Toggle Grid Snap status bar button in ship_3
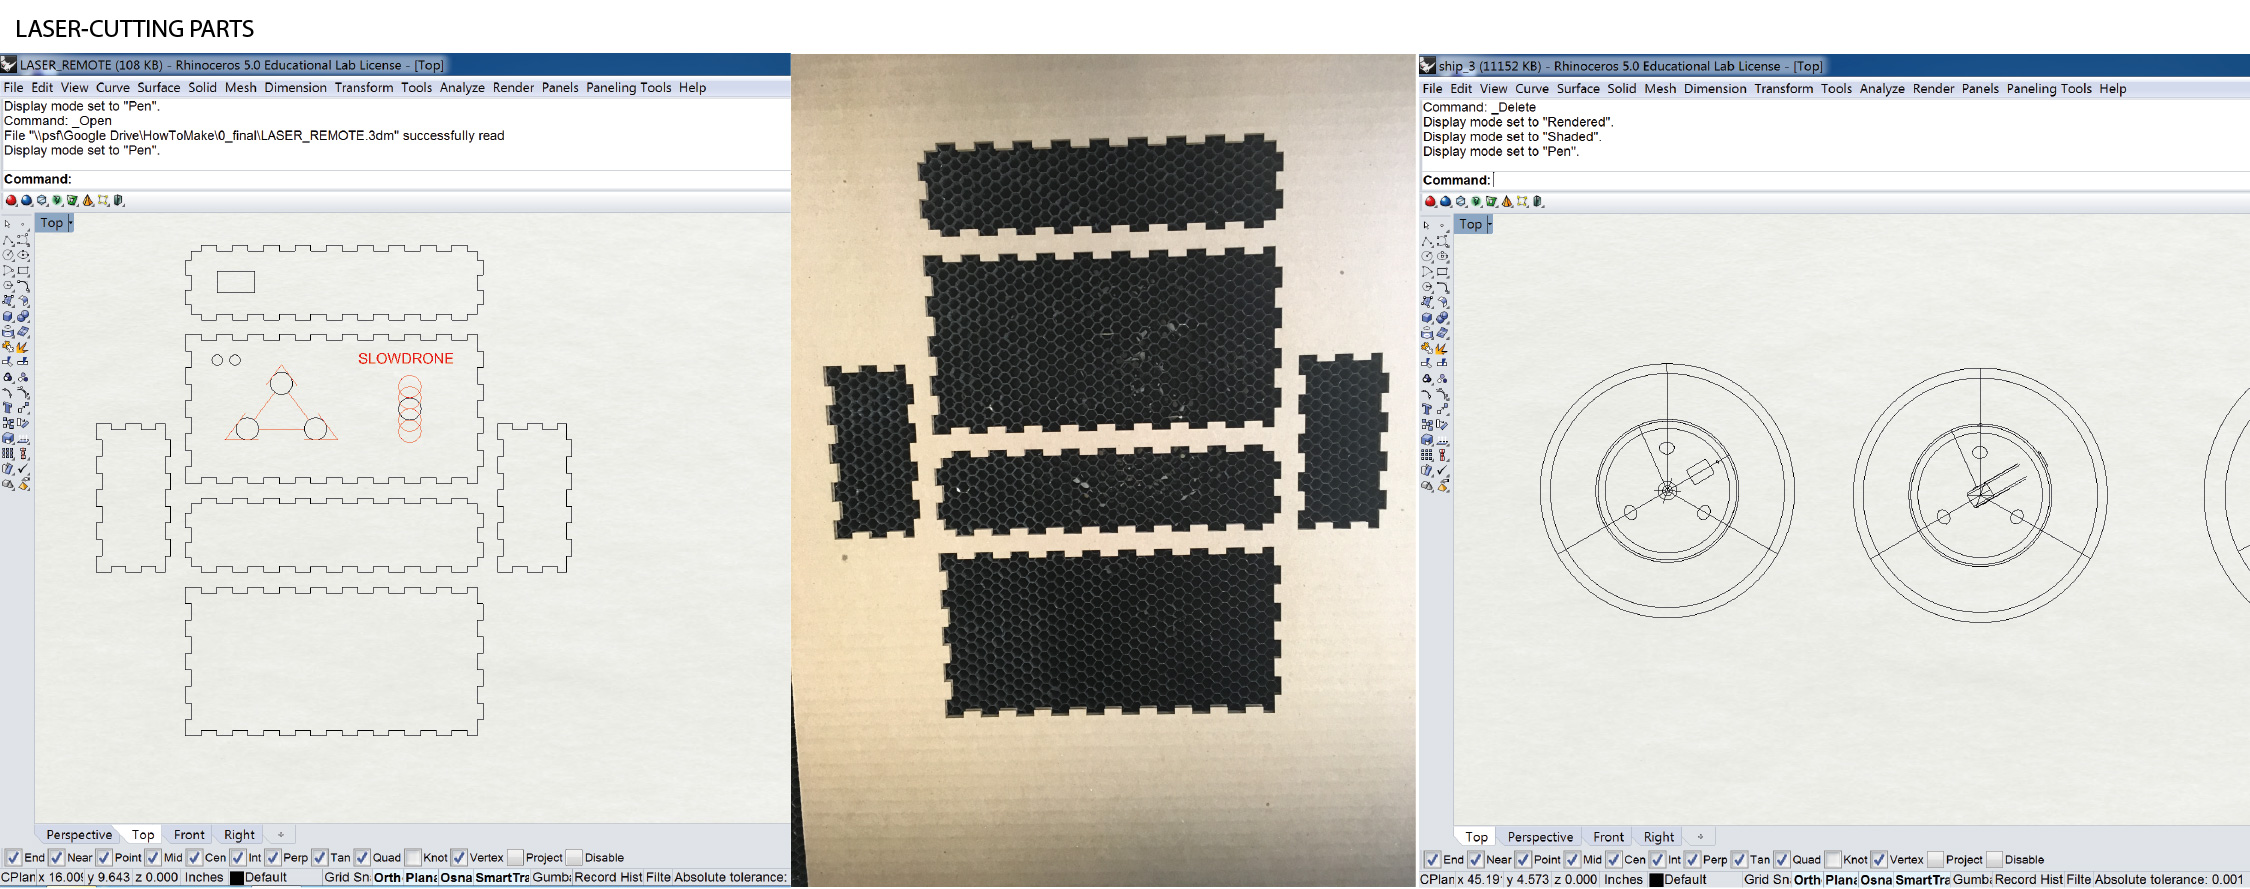Image resolution: width=2250 pixels, height=889 pixels. pyautogui.click(x=1766, y=879)
